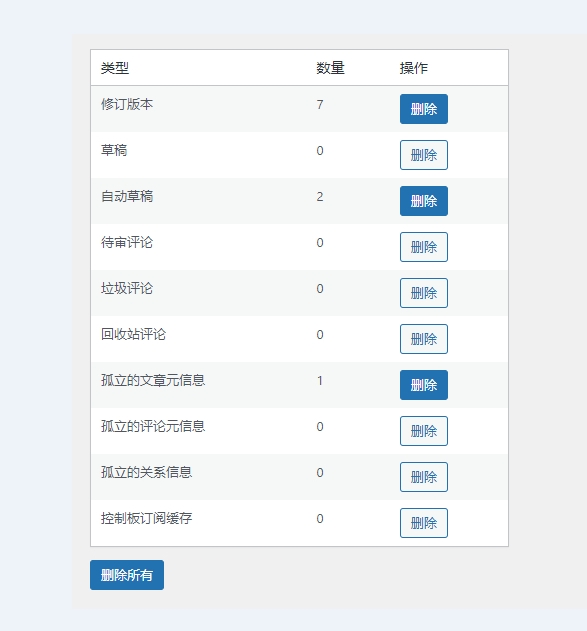Delete the 自动草稿 items

[424, 201]
